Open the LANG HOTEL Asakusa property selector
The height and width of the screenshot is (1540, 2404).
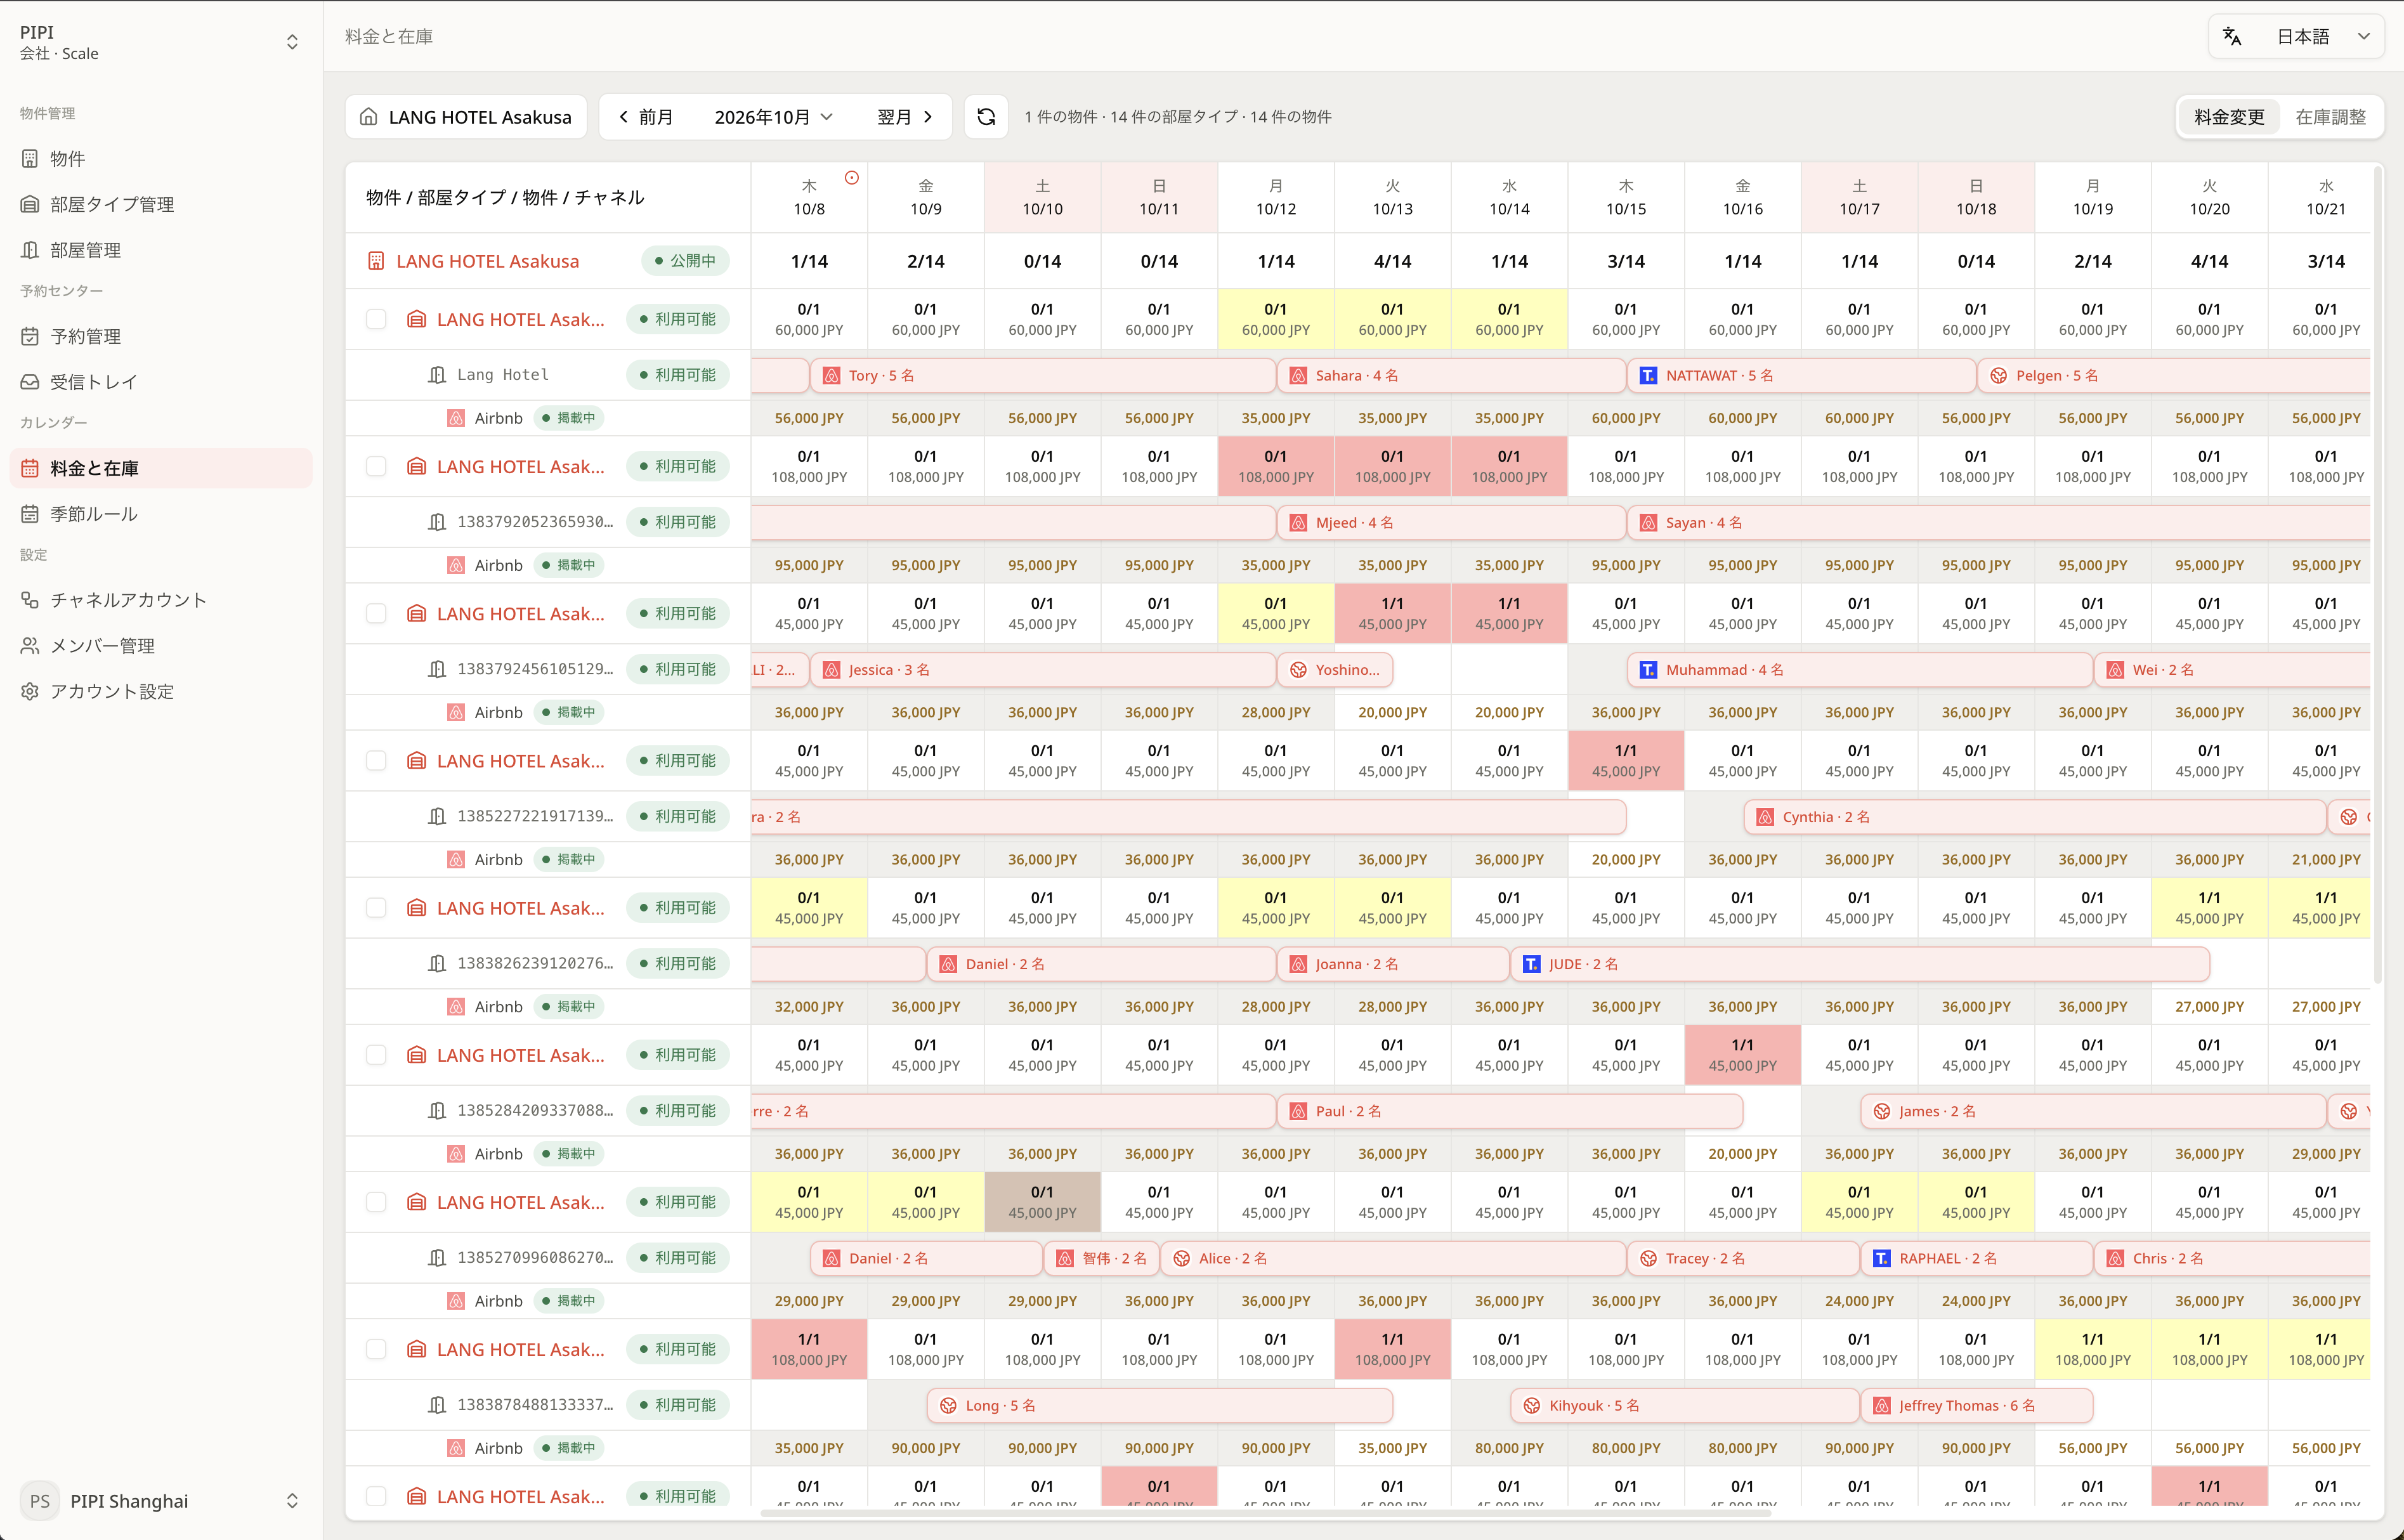click(466, 117)
